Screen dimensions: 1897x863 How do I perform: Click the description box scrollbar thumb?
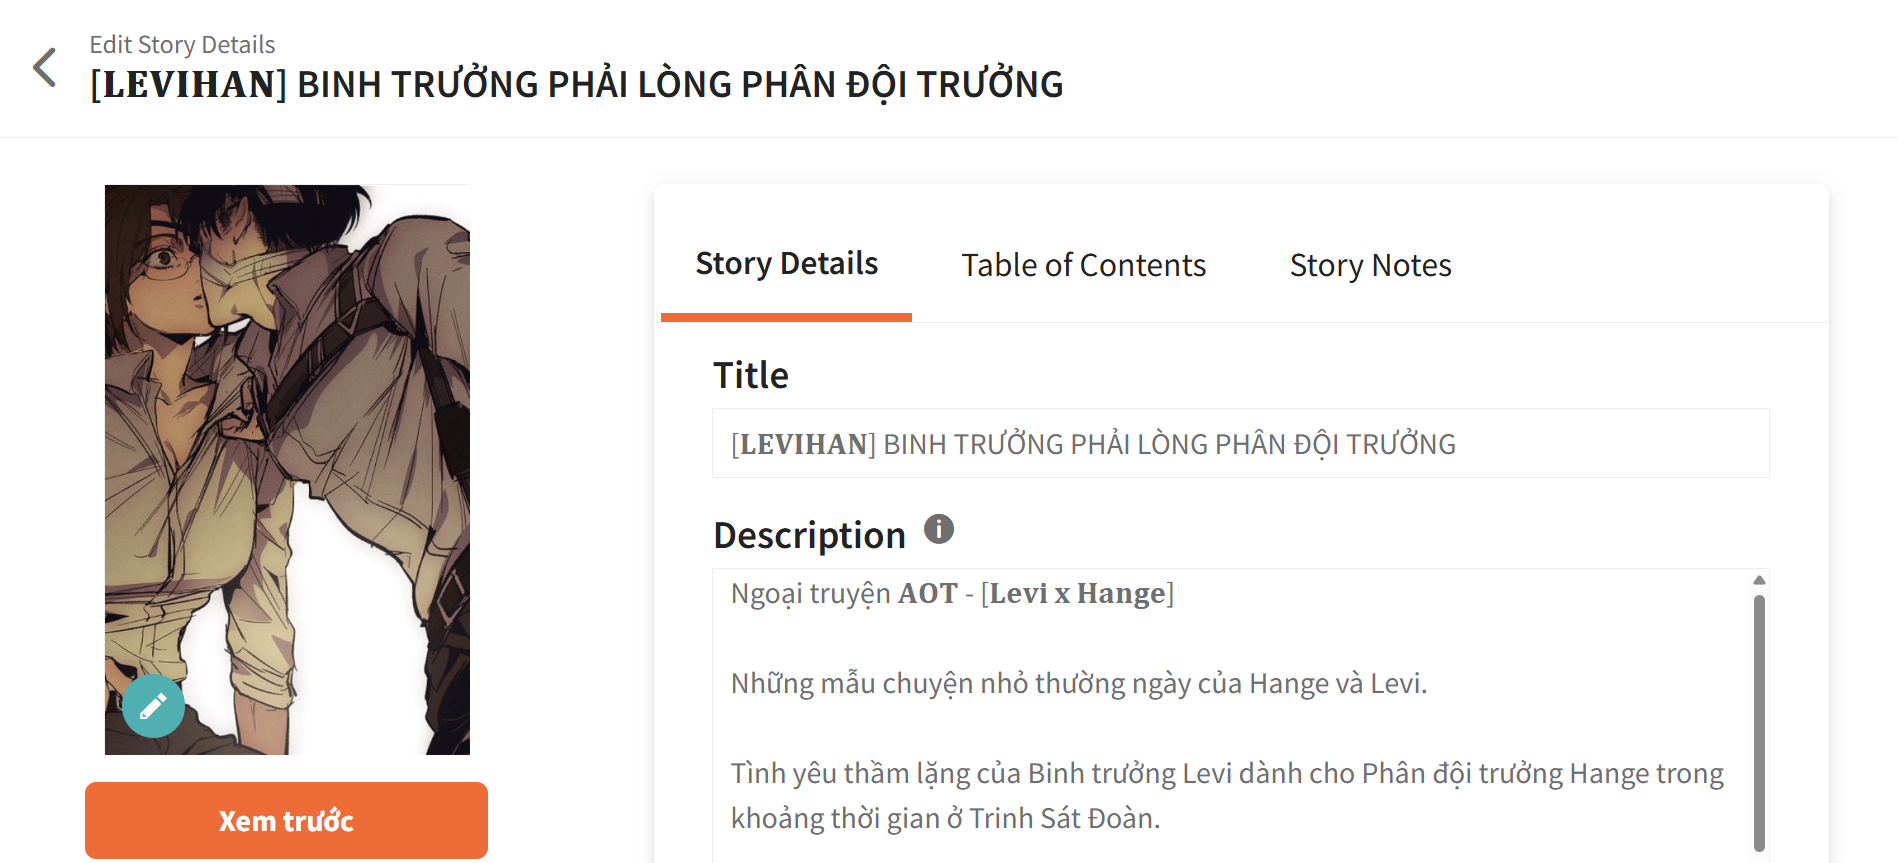[x=1759, y=720]
